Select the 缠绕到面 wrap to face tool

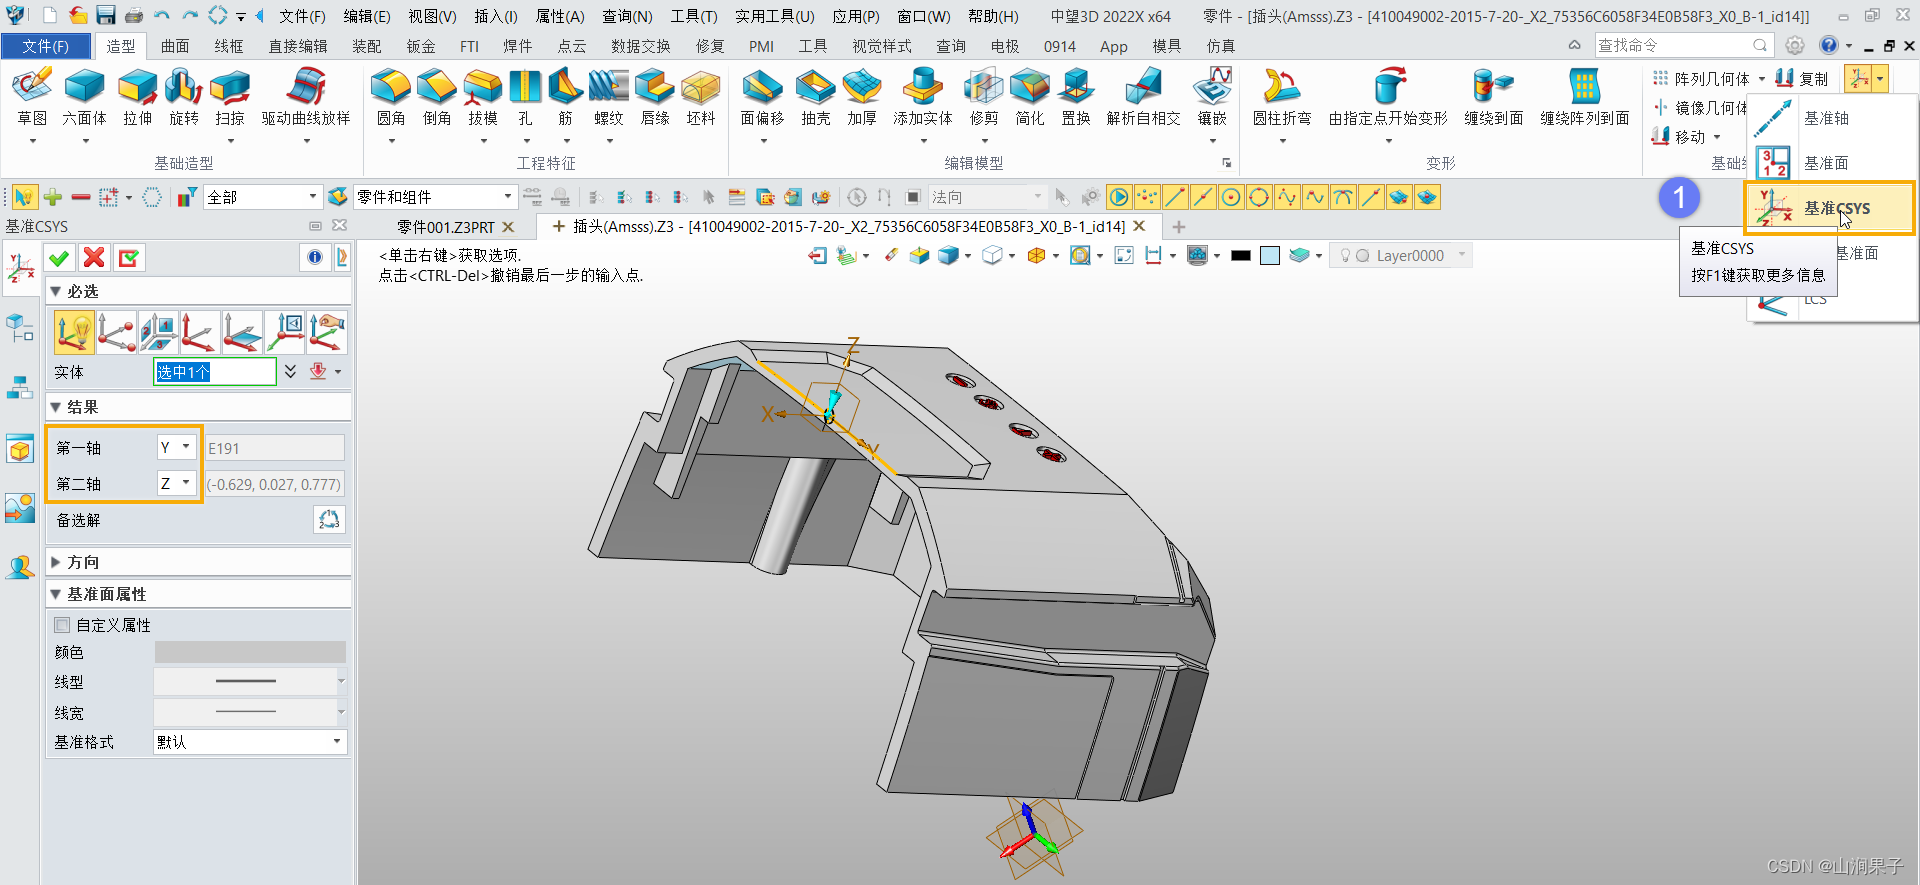pyautogui.click(x=1494, y=97)
